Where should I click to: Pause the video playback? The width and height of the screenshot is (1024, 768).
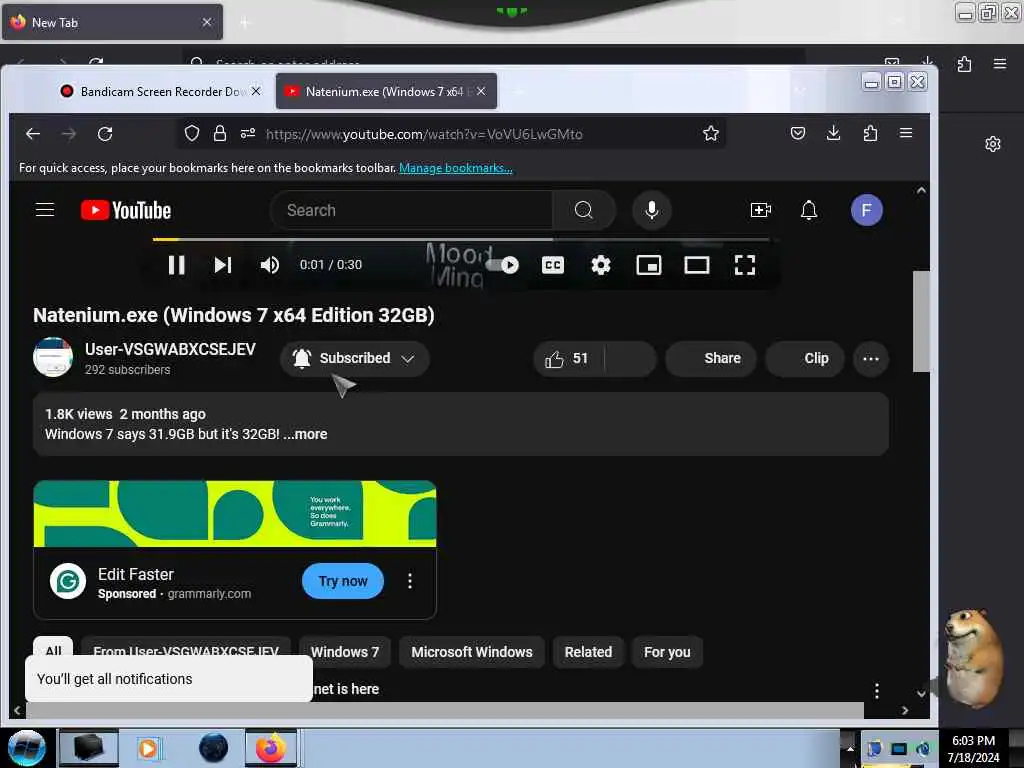click(176, 264)
